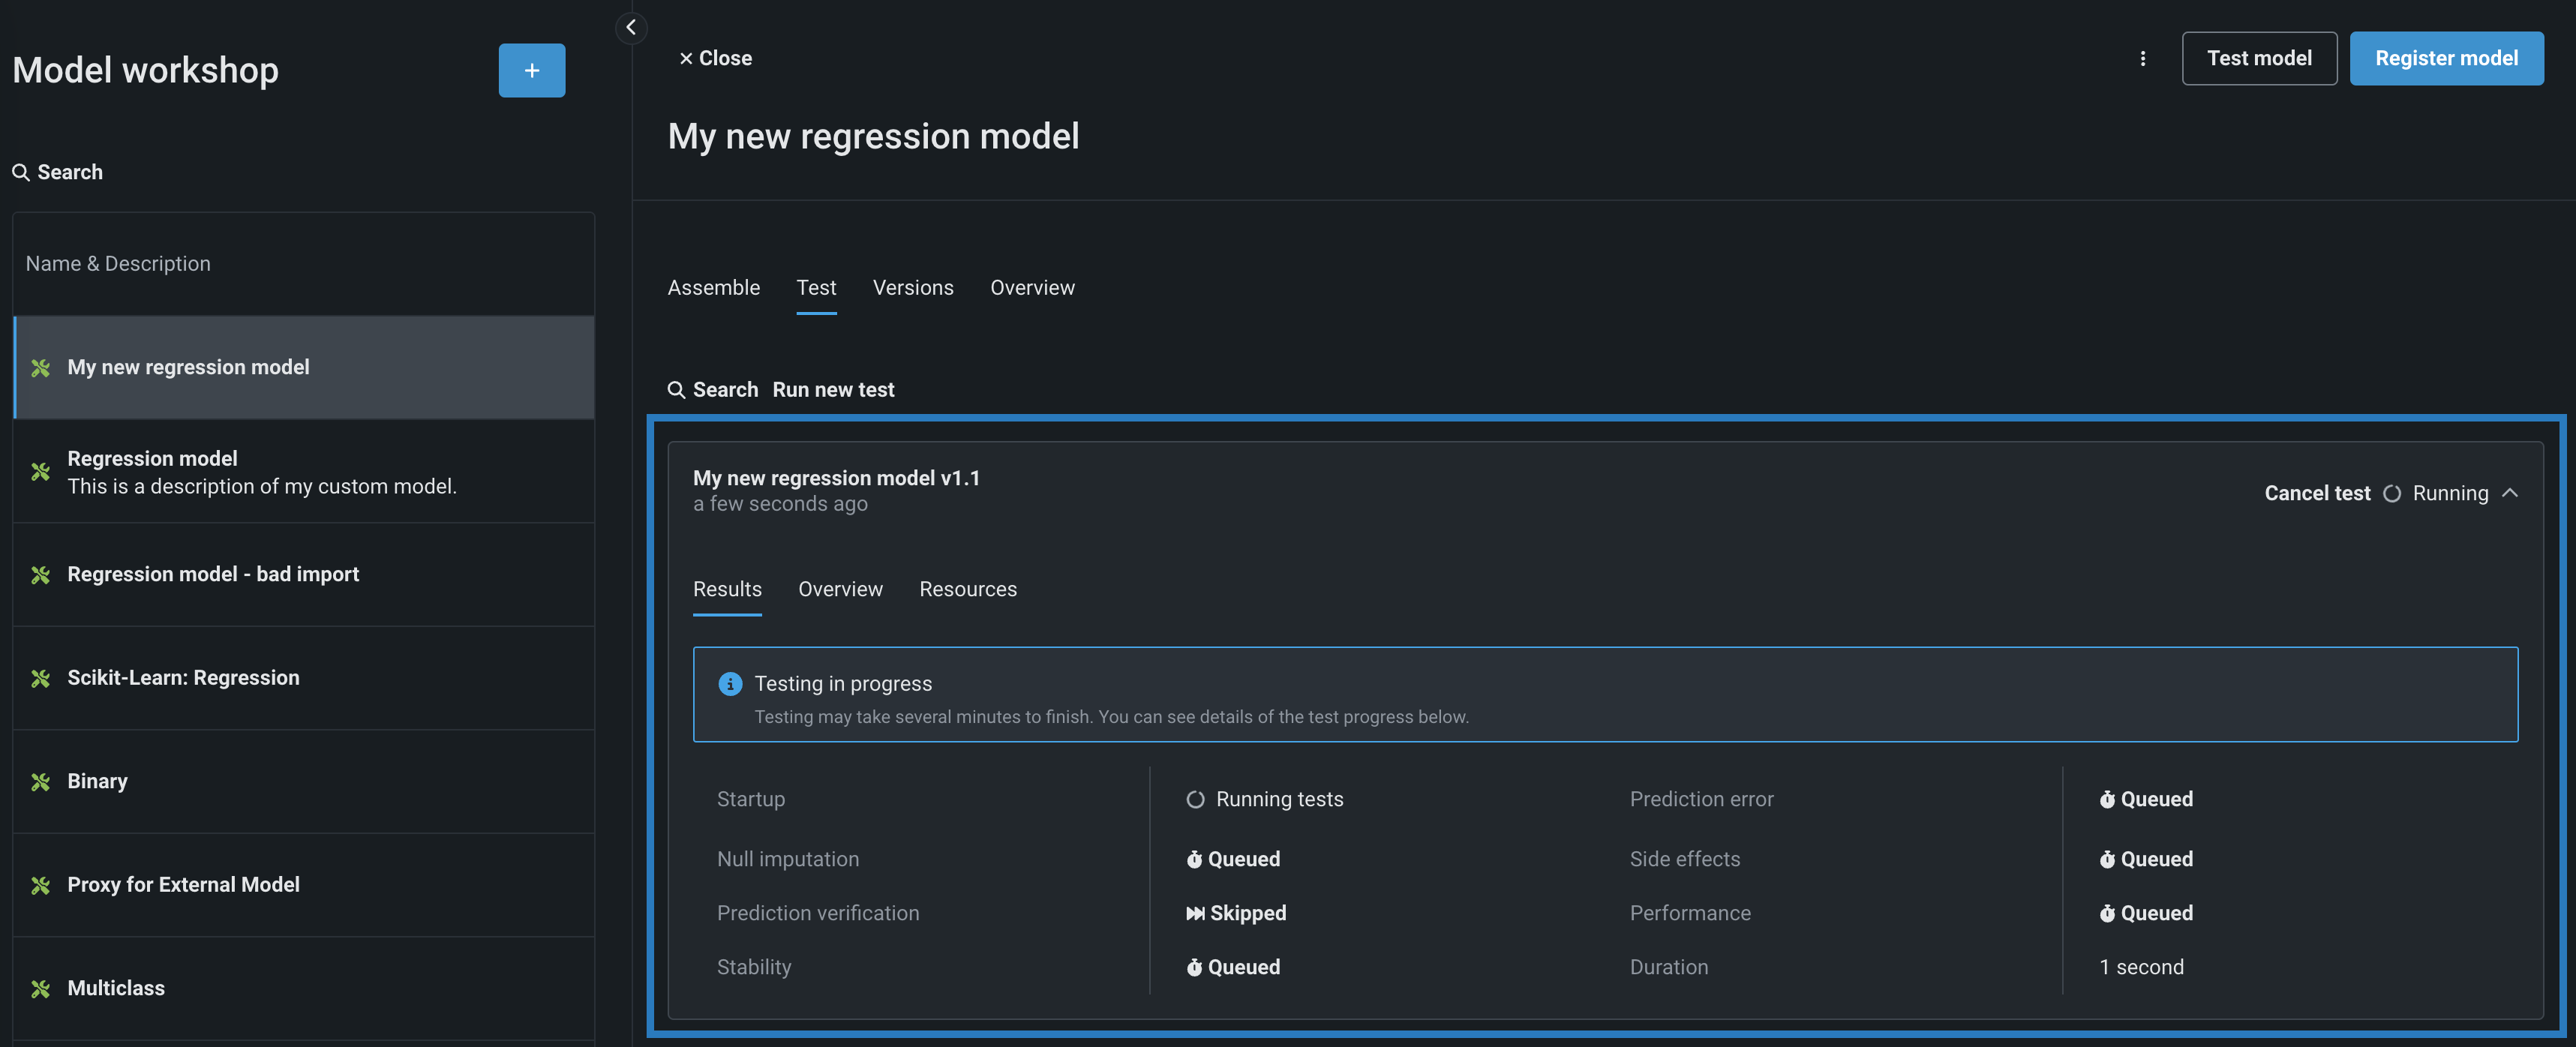Click the plus icon to add a model
Screen dimensions: 2576x1047
pyautogui.click(x=531, y=70)
